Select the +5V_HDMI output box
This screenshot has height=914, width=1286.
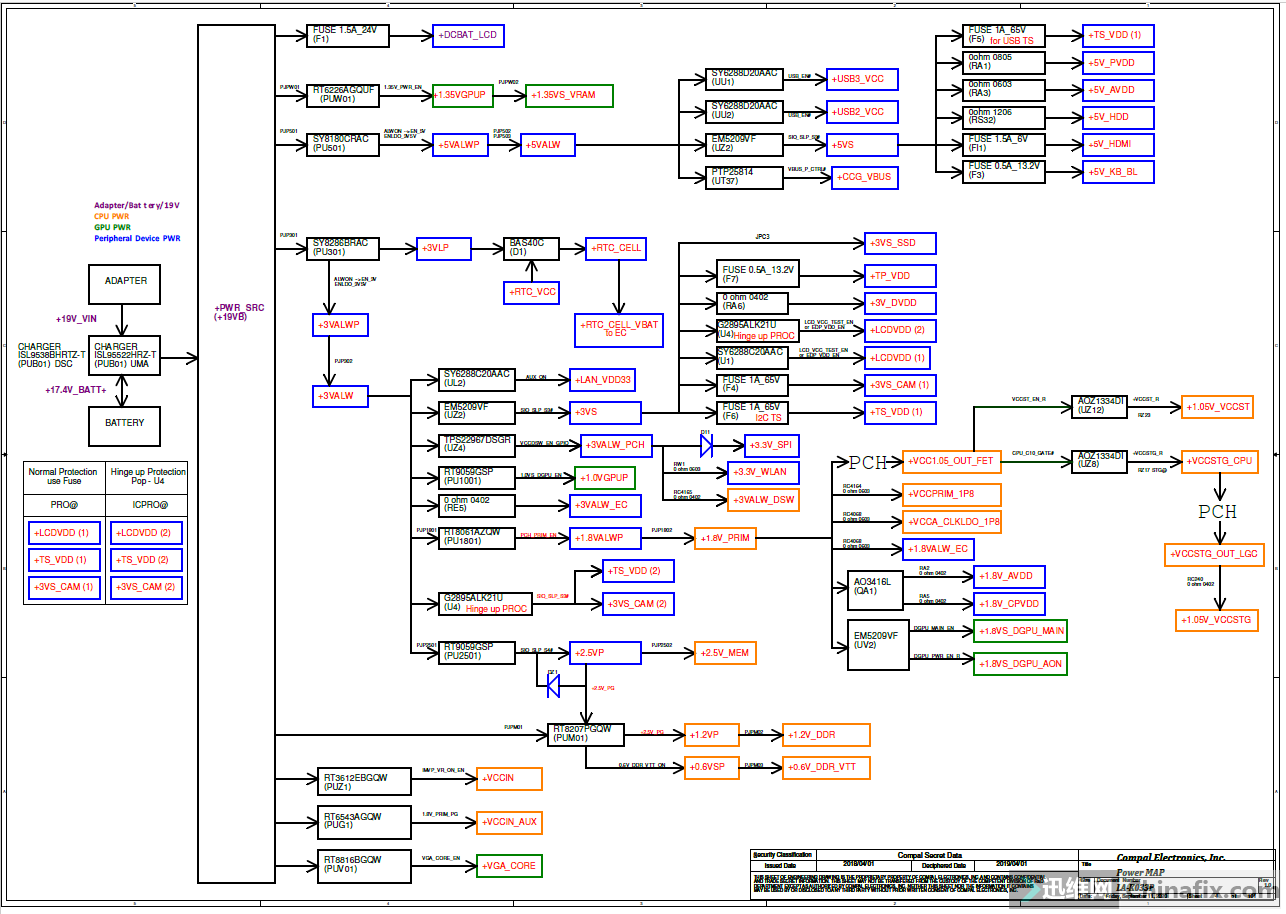click(1119, 144)
